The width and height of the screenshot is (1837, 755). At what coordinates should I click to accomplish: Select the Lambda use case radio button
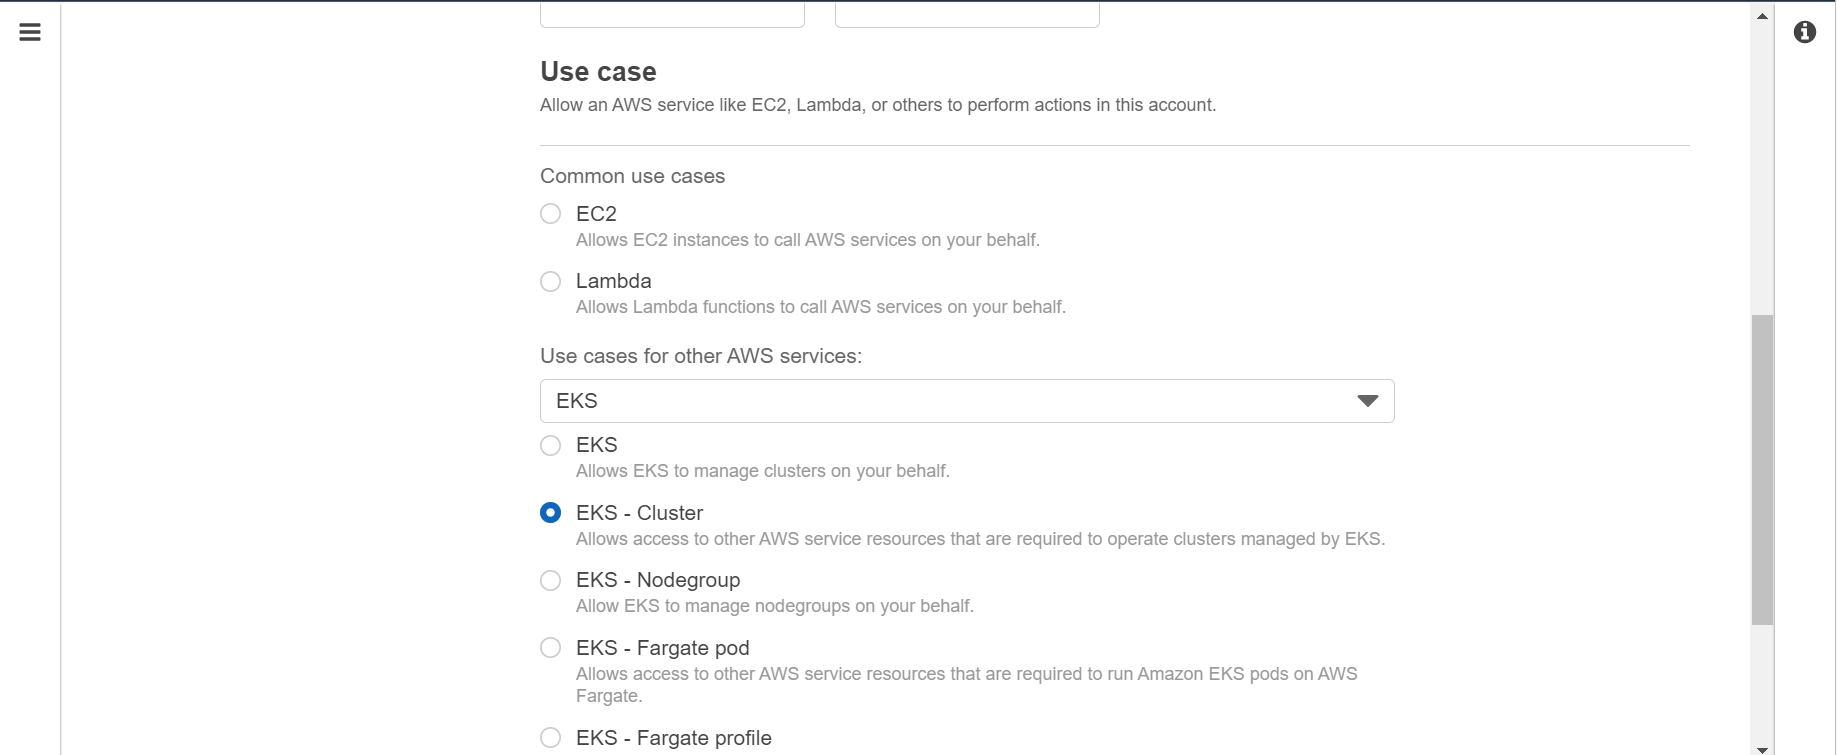pyautogui.click(x=550, y=281)
